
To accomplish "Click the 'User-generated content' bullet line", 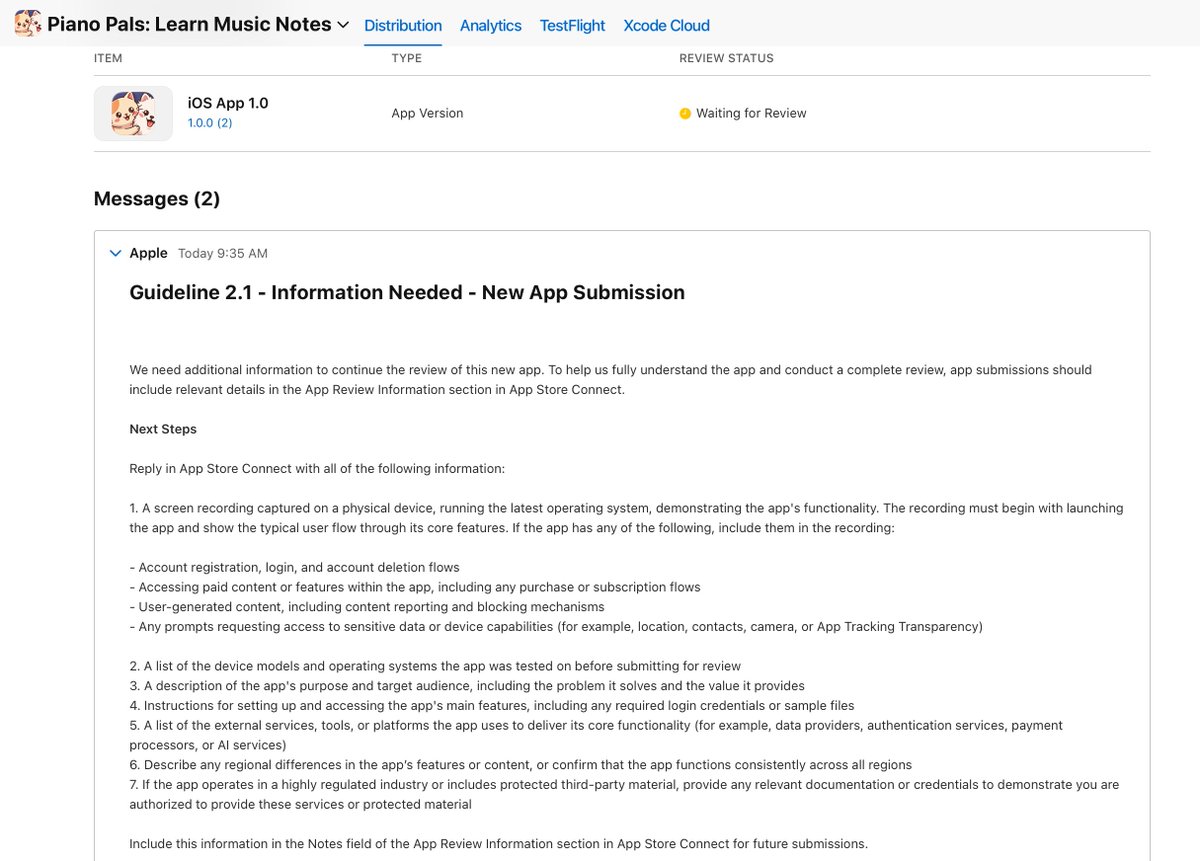I will (367, 607).
